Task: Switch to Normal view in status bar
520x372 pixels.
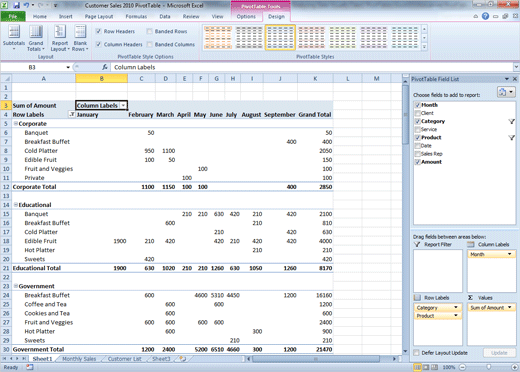Action: point(417,367)
